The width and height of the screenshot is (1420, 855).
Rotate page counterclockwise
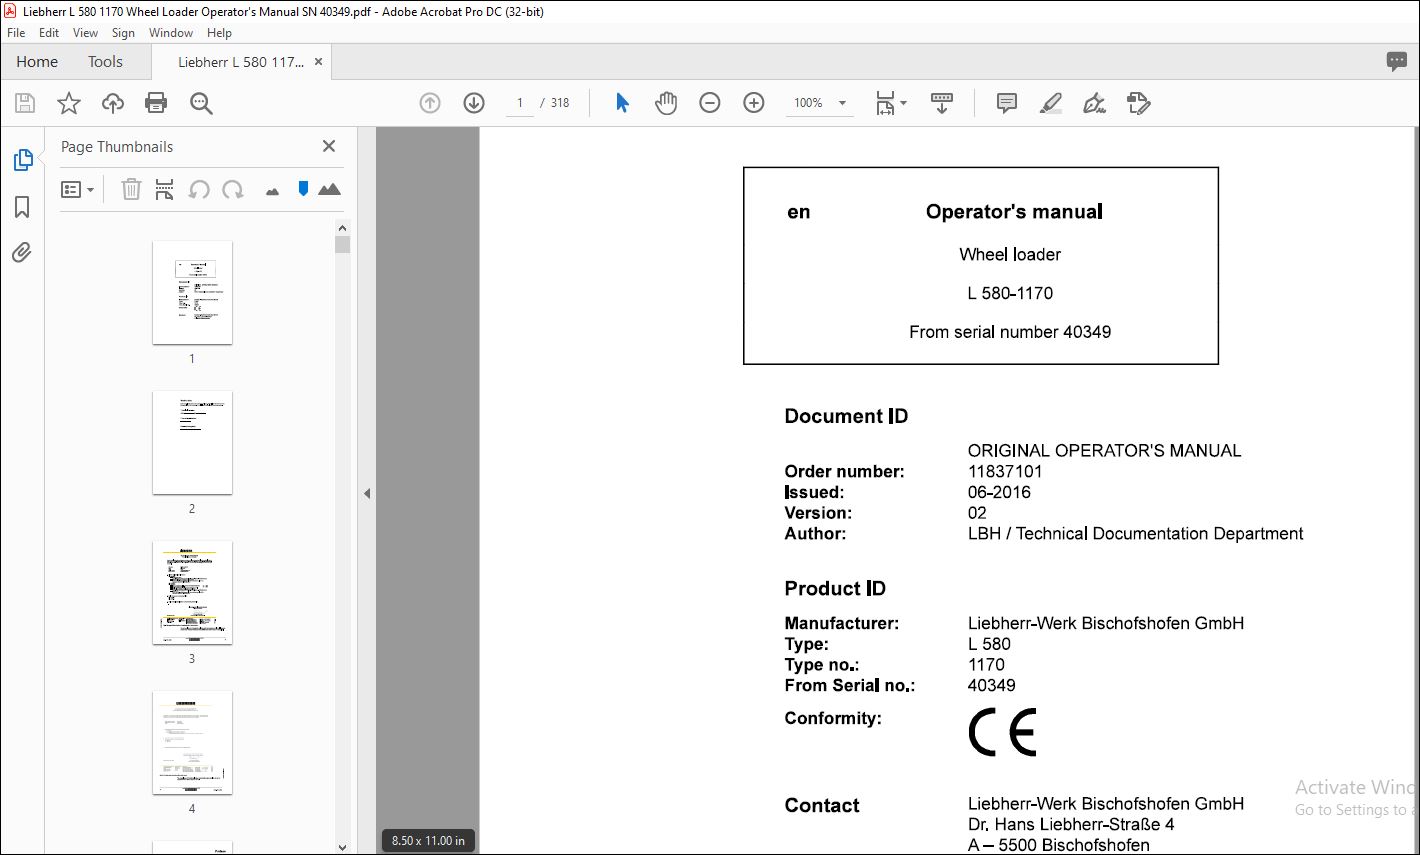coord(199,189)
